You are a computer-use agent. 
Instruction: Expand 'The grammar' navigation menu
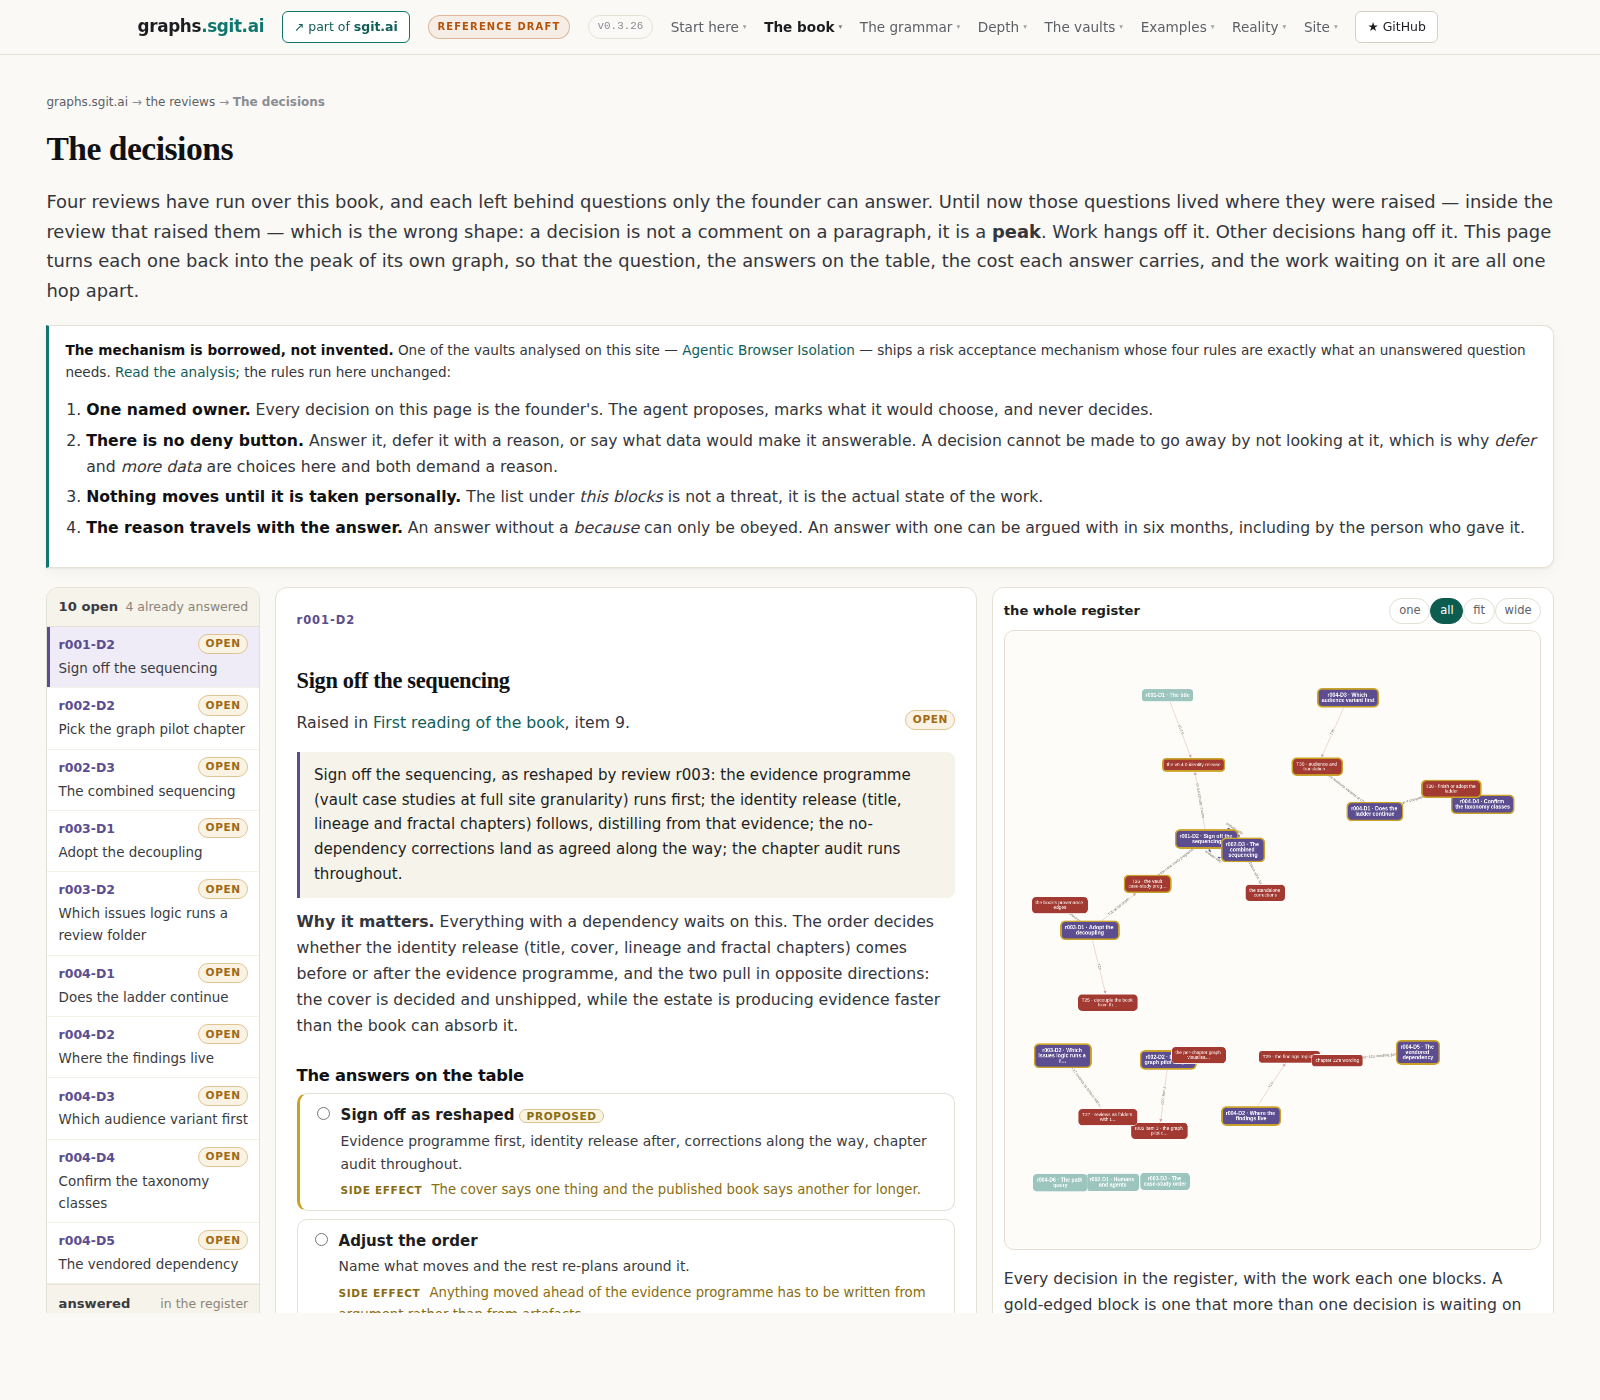click(x=910, y=27)
